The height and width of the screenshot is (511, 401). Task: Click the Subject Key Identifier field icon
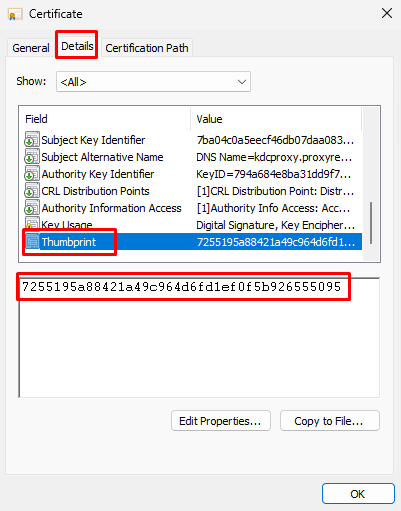[32, 139]
